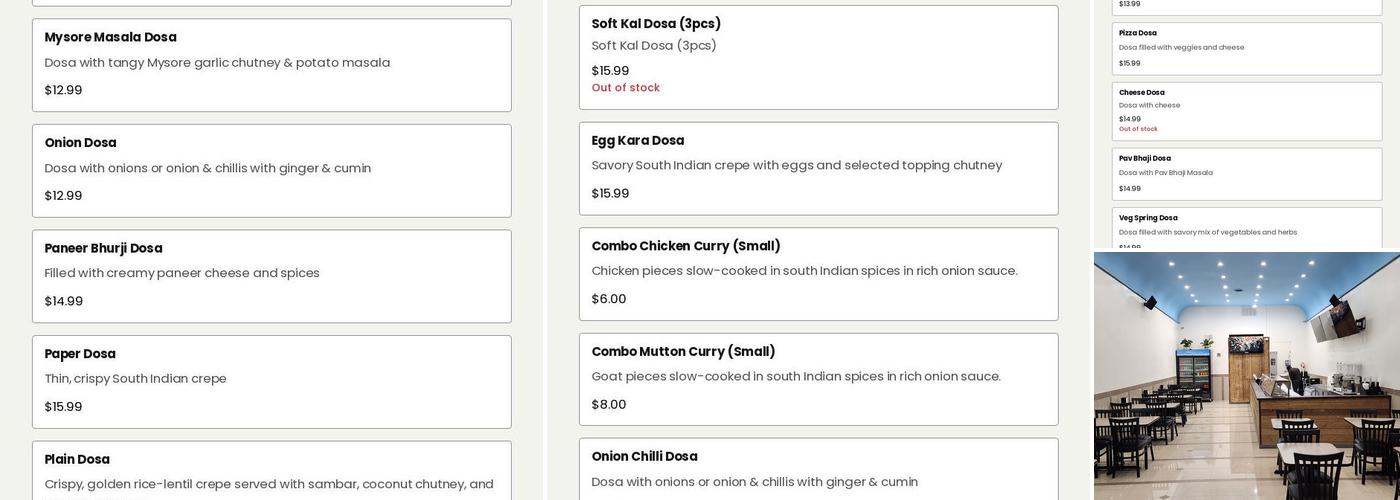1400x500 pixels.
Task: Select the Egg Kara Dosa item
Action: [818, 168]
